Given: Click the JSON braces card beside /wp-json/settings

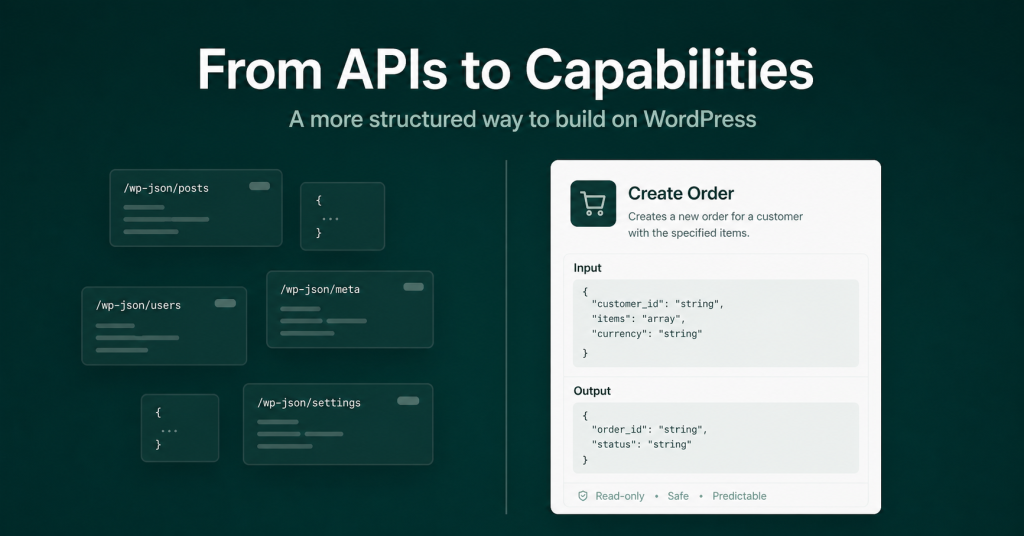Looking at the screenshot, I should click(x=180, y=428).
